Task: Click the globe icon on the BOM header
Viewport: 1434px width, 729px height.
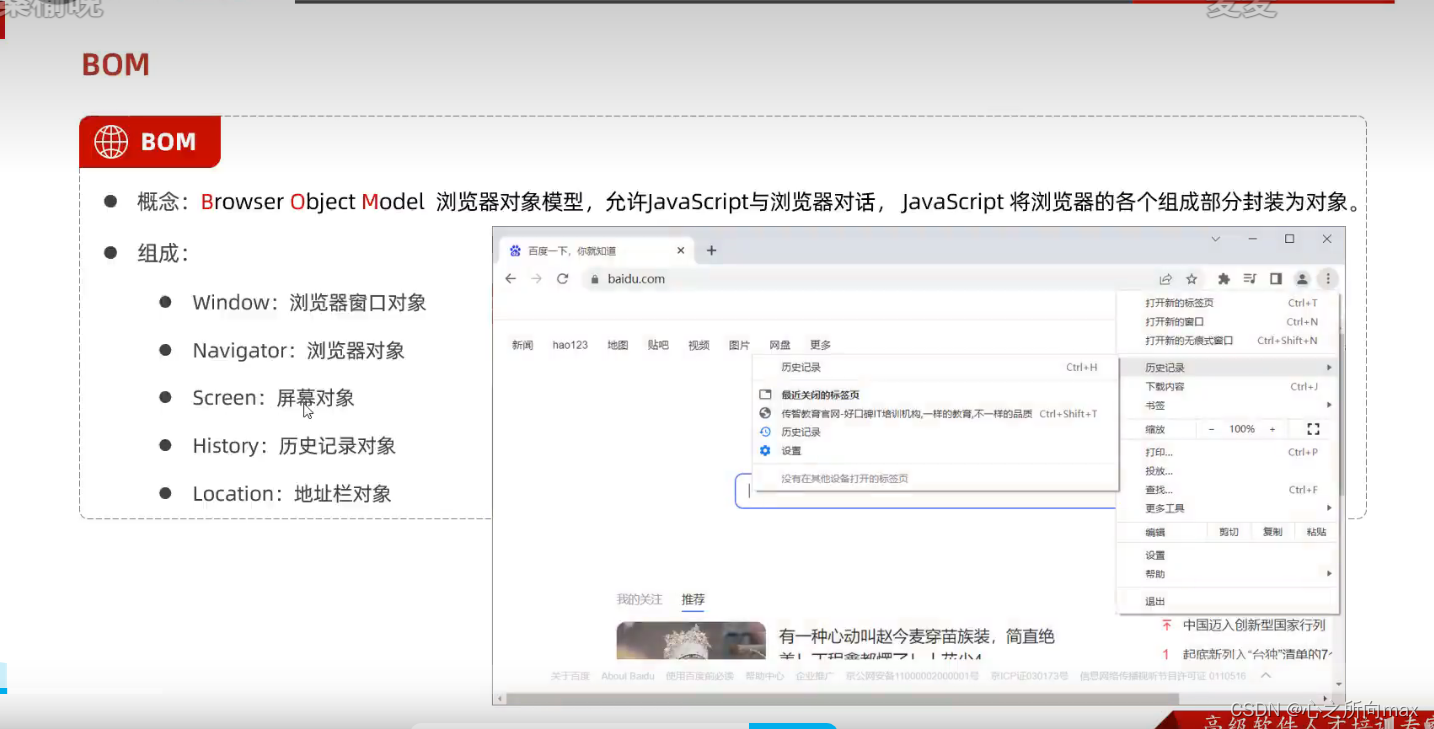Action: [x=110, y=141]
